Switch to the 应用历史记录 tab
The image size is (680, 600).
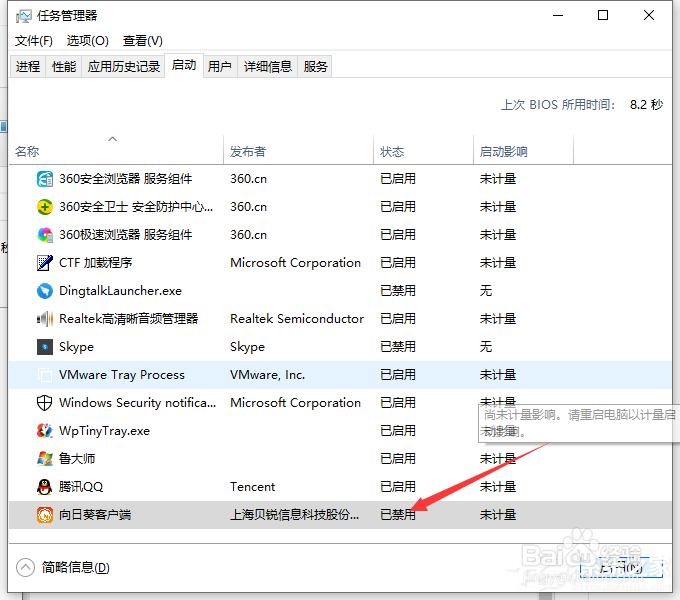(x=124, y=66)
